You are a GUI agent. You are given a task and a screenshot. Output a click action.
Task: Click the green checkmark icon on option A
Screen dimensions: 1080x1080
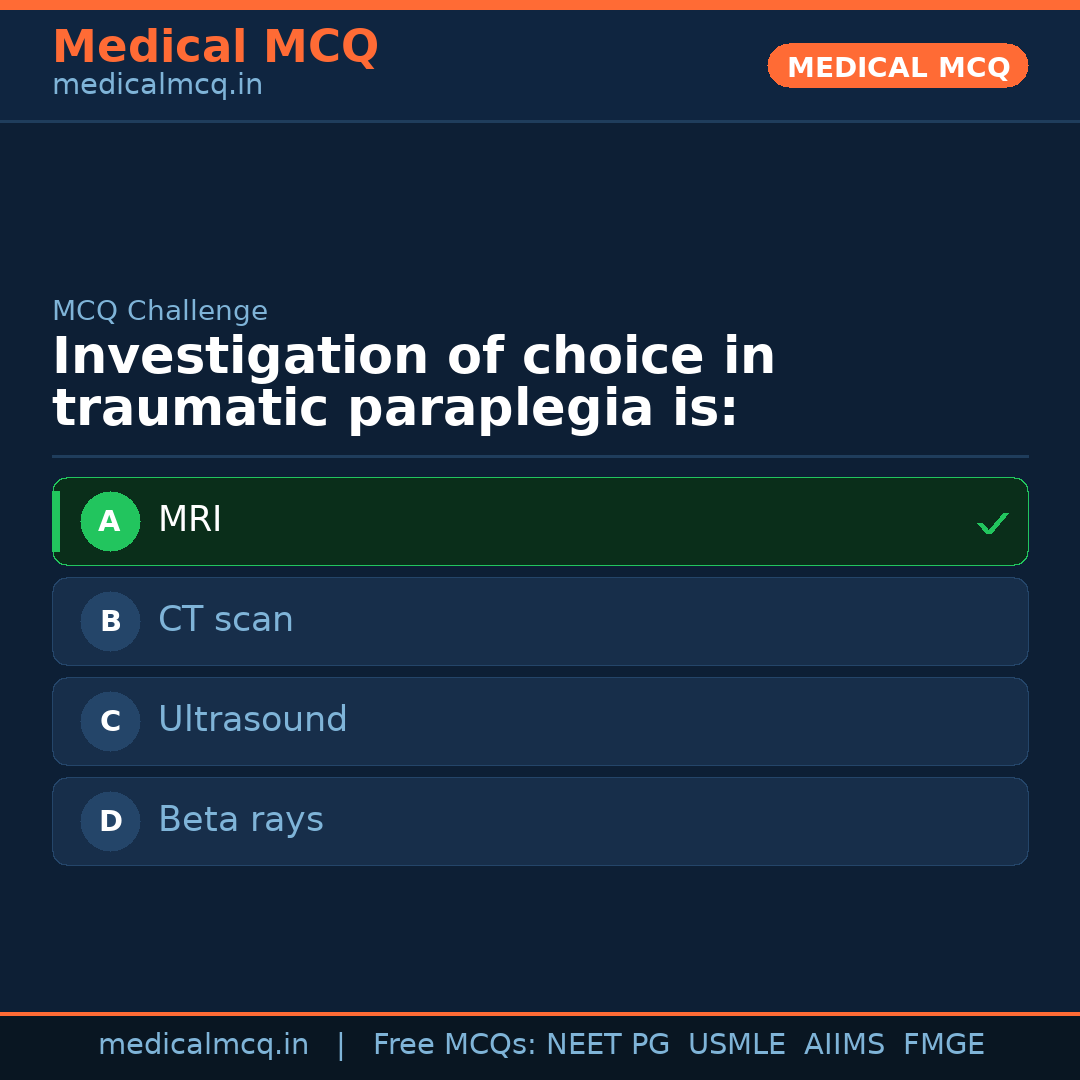coord(992,522)
